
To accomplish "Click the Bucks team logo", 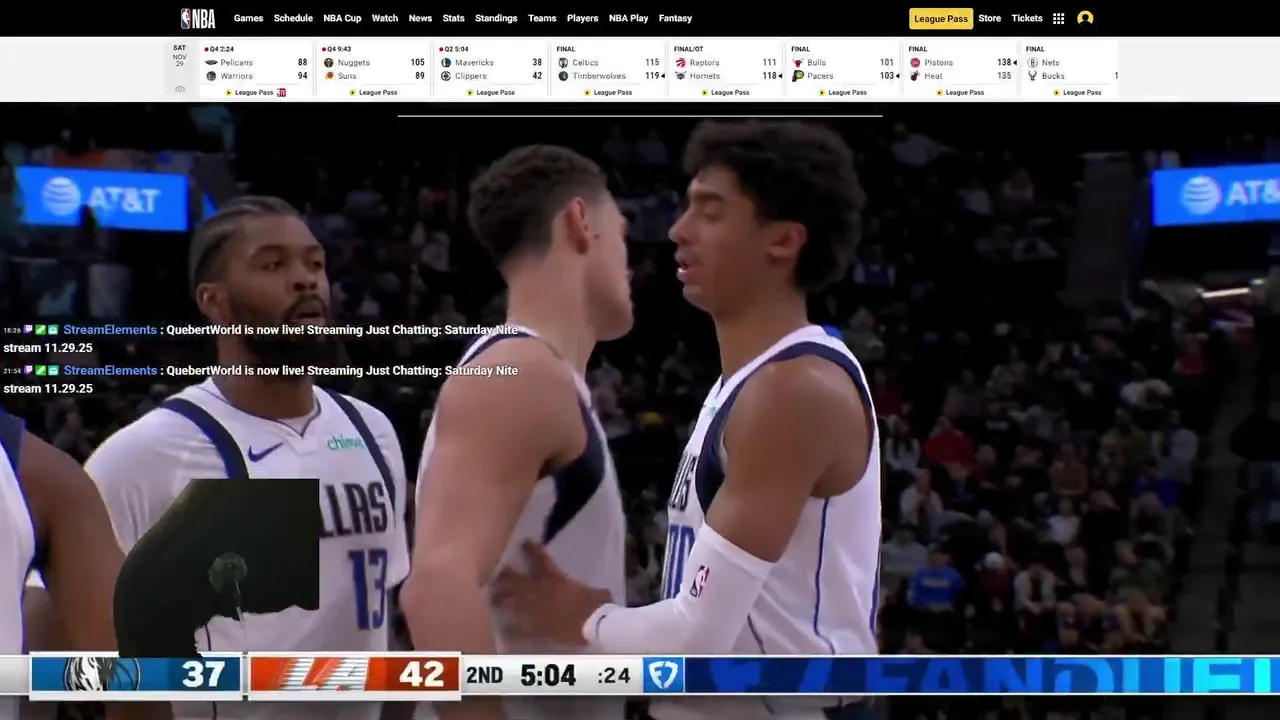I will [1033, 76].
